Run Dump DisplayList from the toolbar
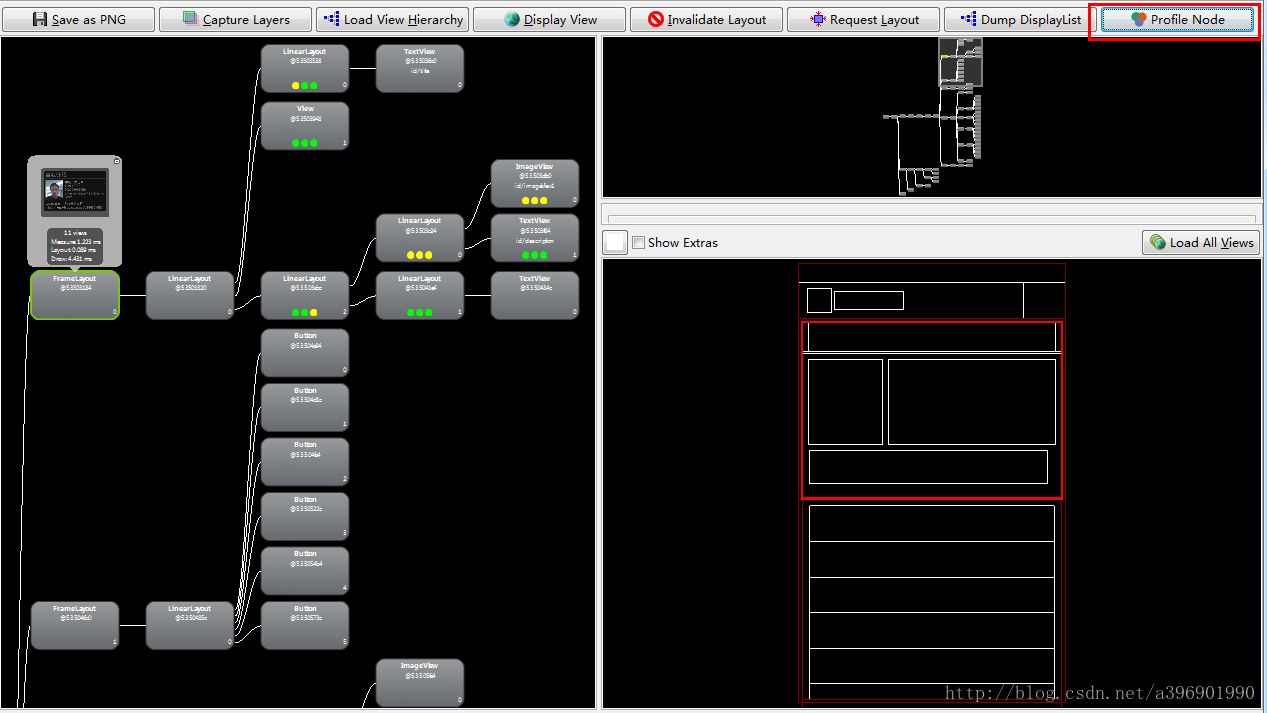The width and height of the screenshot is (1267, 713). [1020, 19]
